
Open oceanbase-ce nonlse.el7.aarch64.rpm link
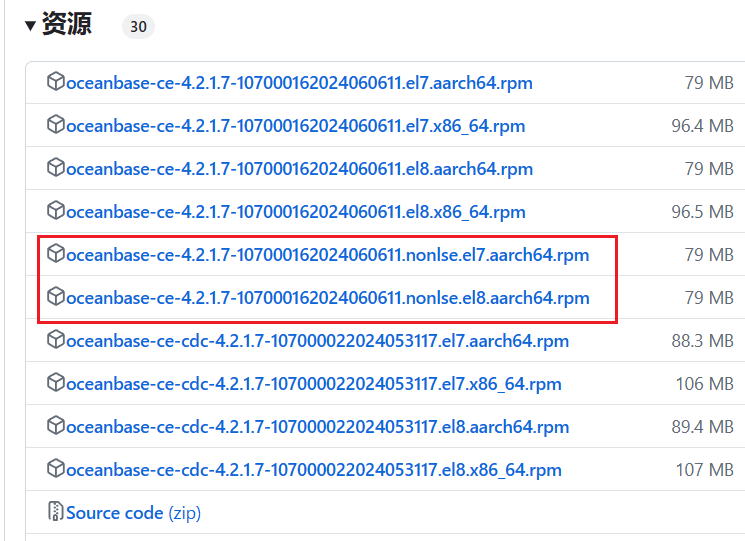point(327,255)
